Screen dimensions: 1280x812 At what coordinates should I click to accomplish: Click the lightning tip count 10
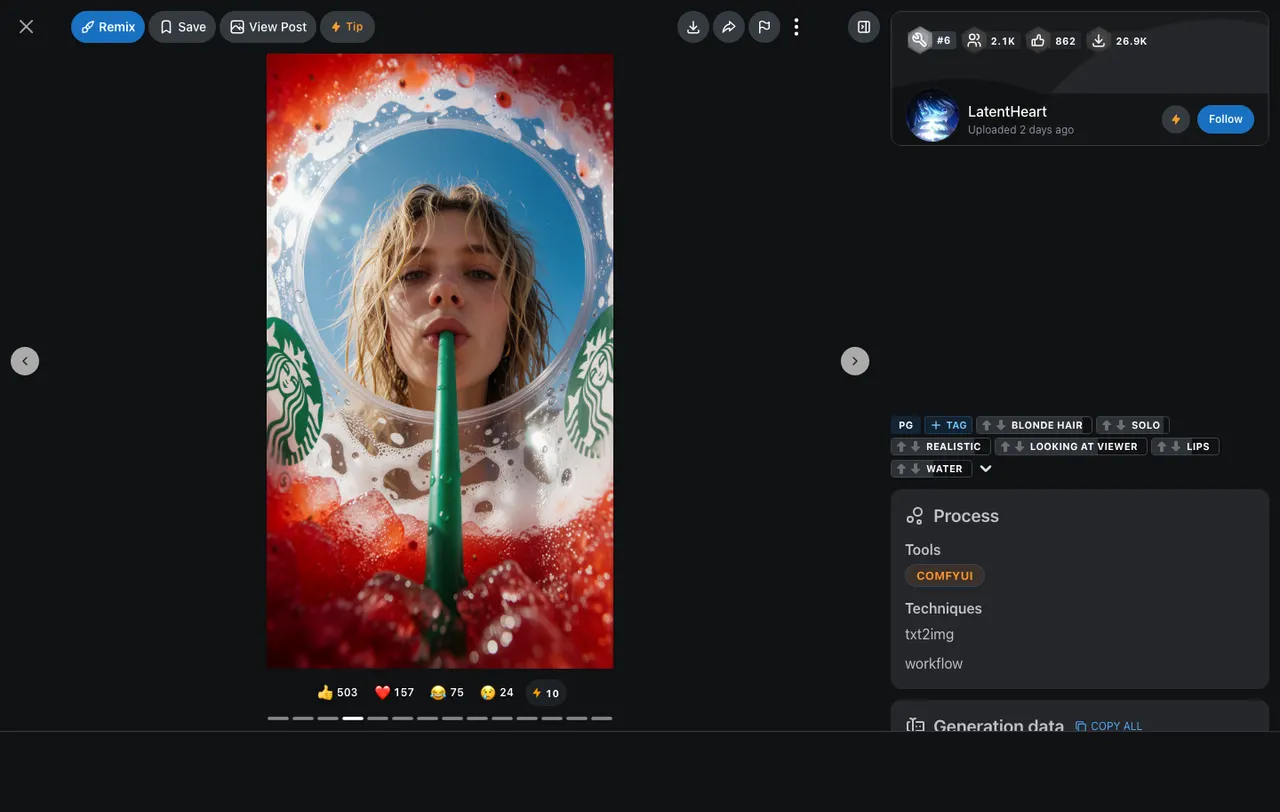click(546, 693)
